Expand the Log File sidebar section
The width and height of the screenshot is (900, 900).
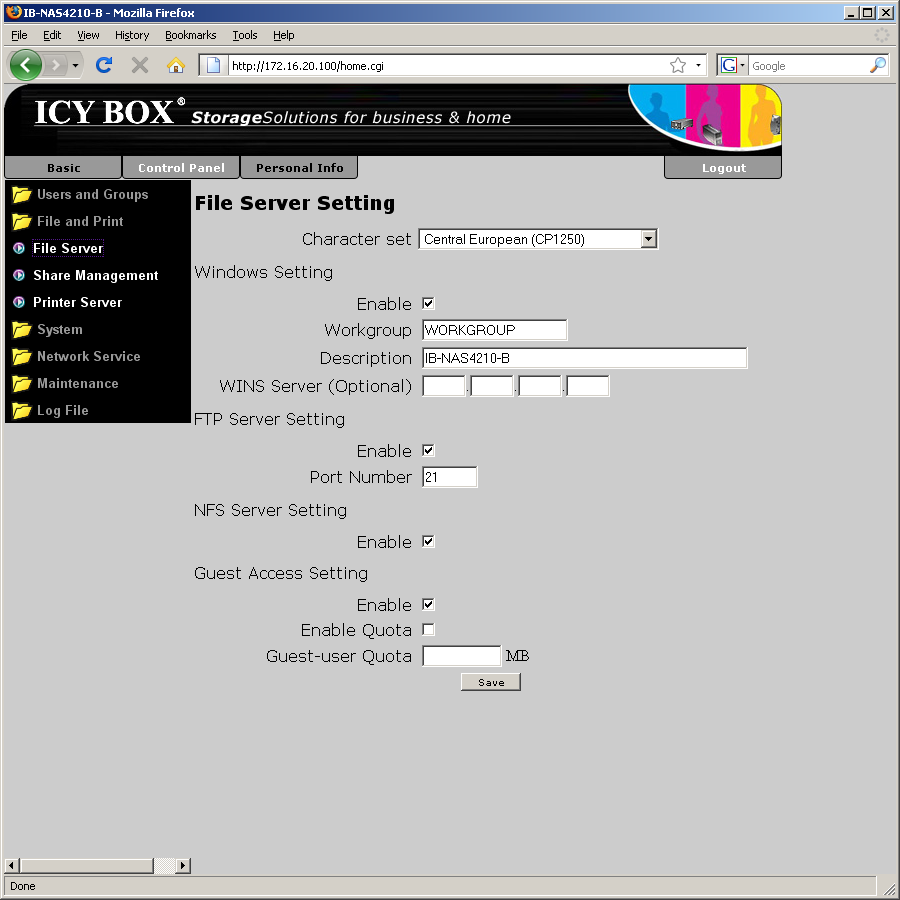(63, 410)
